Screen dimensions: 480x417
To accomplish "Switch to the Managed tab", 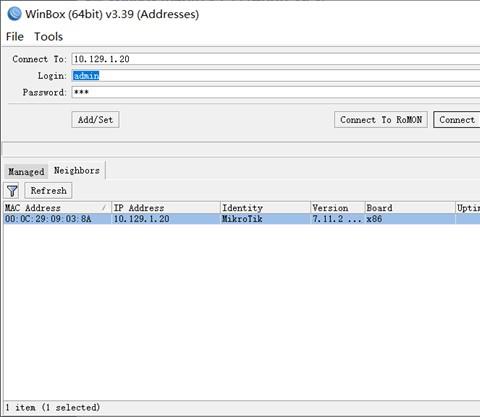I will click(x=26, y=172).
